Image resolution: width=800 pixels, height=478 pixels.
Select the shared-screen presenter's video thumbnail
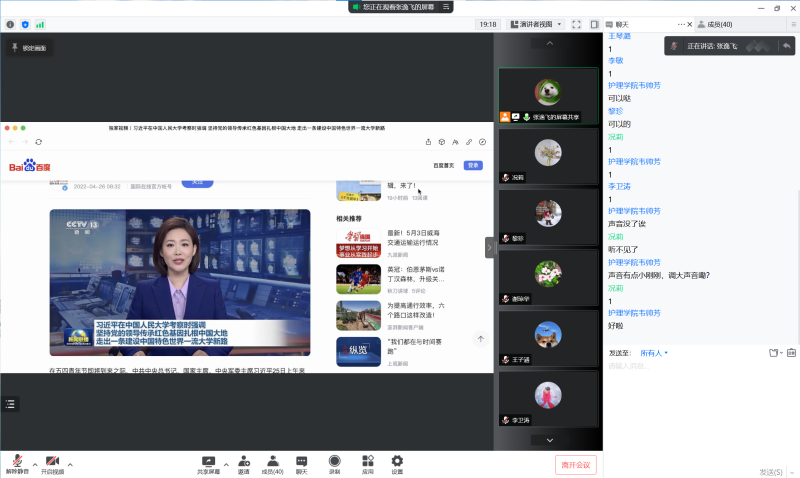pos(546,95)
